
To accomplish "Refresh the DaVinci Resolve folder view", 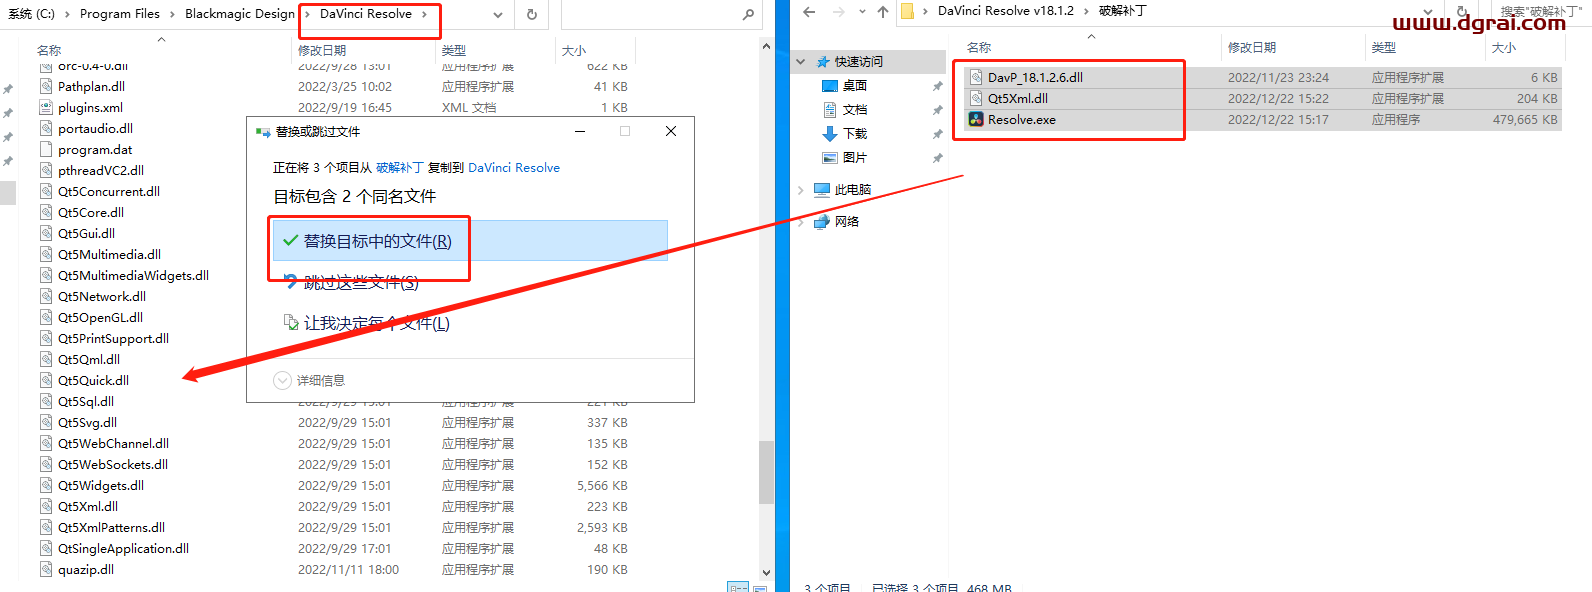I will pos(531,14).
